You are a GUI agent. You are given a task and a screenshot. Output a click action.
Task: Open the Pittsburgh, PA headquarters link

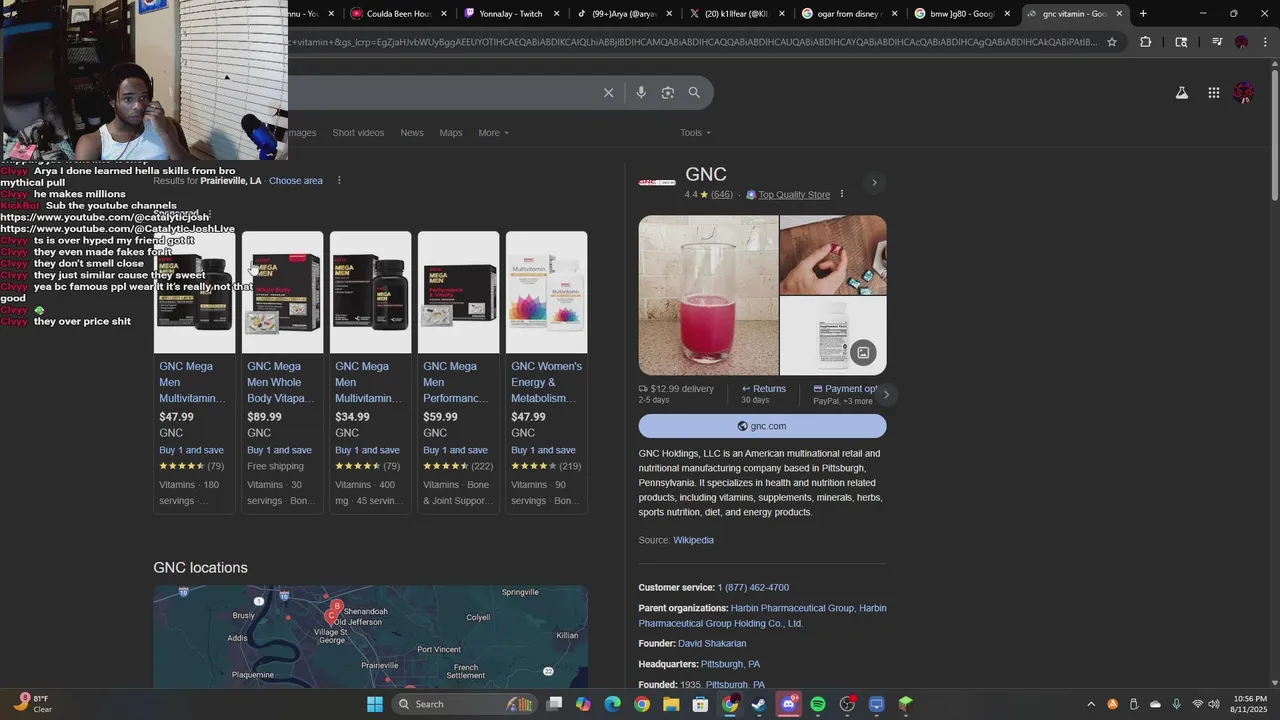coord(730,664)
